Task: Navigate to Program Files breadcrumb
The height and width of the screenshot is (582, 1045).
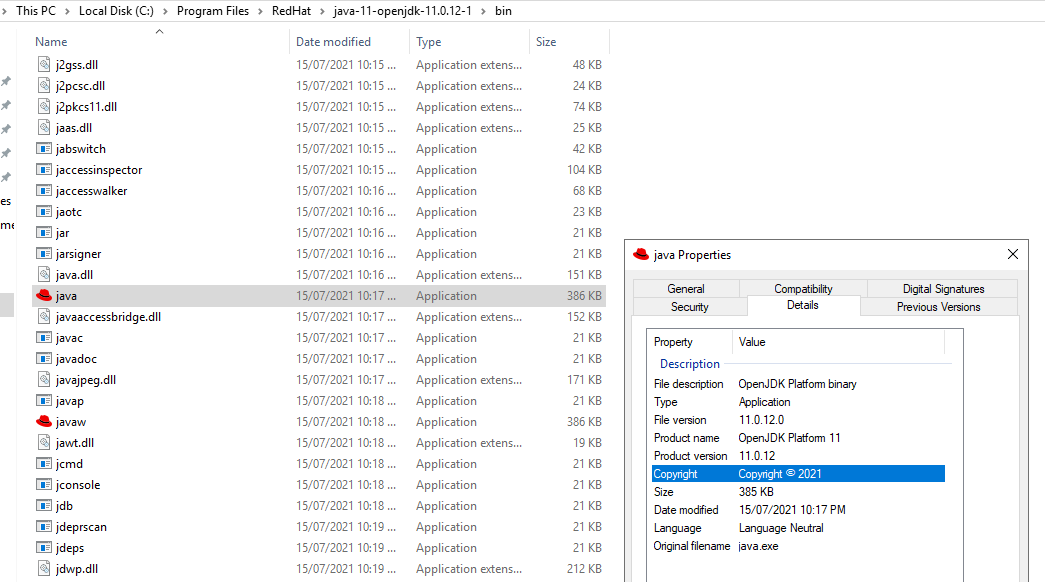Action: coord(213,11)
